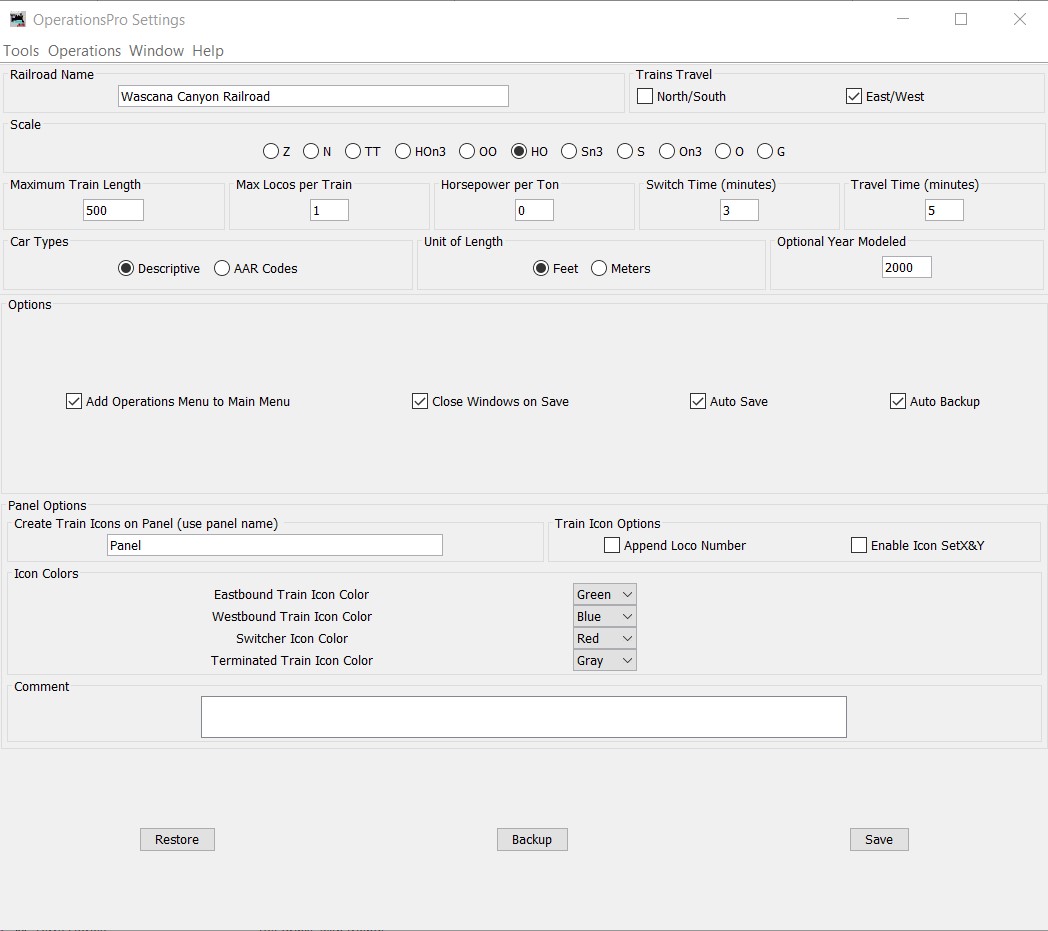The image size is (1048, 931).
Task: Set unit of length to Meters
Action: (x=597, y=268)
